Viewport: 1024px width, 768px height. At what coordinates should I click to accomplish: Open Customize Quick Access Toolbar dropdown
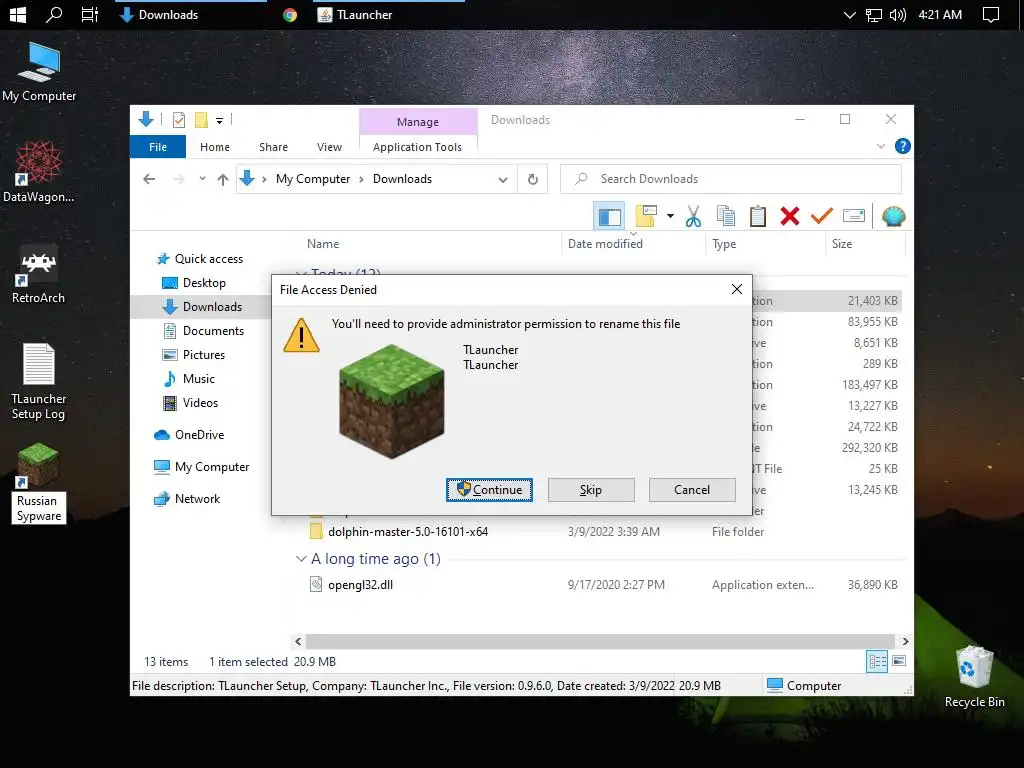(x=219, y=121)
